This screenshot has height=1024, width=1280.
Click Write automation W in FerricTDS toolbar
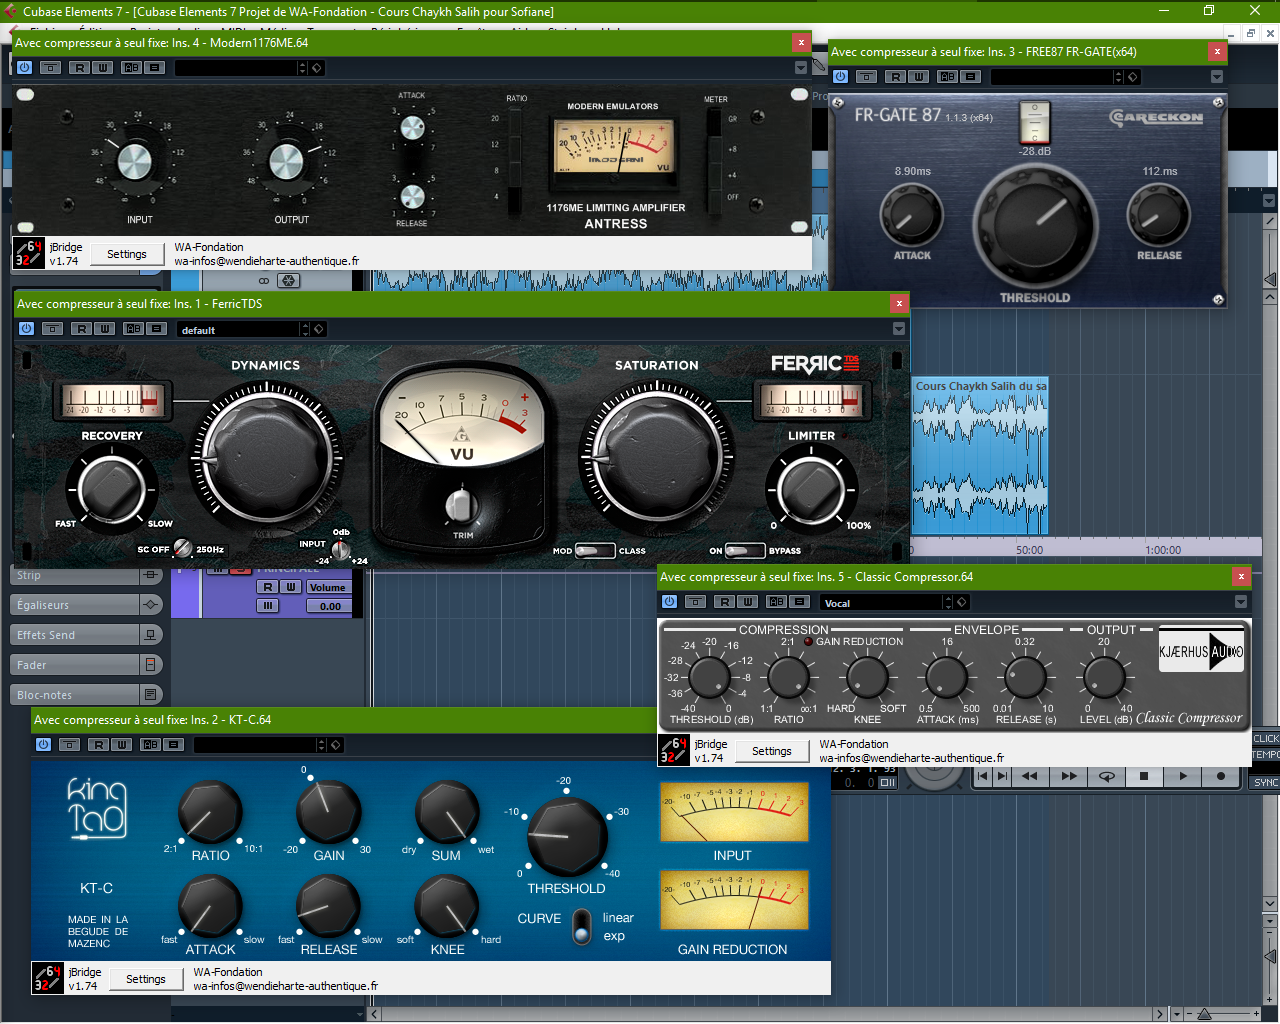104,329
